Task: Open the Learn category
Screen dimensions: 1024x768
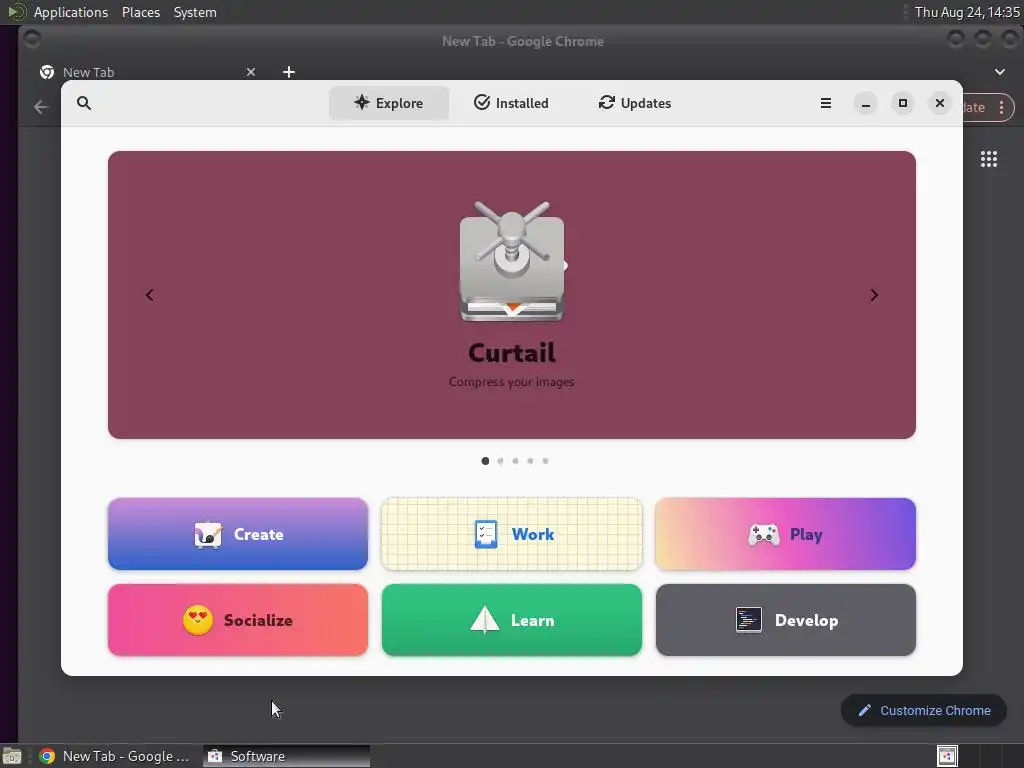Action: (512, 620)
